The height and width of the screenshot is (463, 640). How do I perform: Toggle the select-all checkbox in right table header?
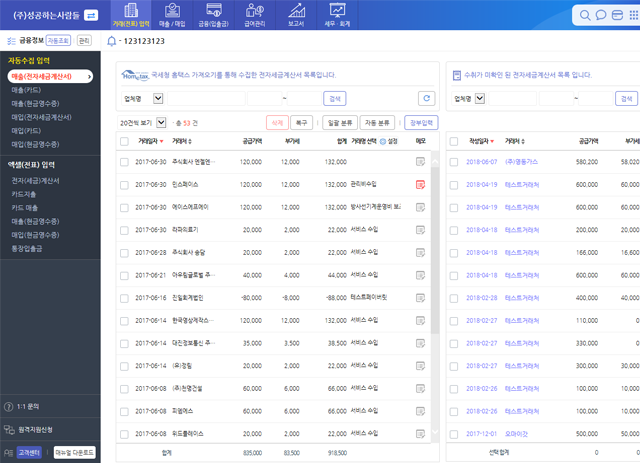click(x=453, y=141)
